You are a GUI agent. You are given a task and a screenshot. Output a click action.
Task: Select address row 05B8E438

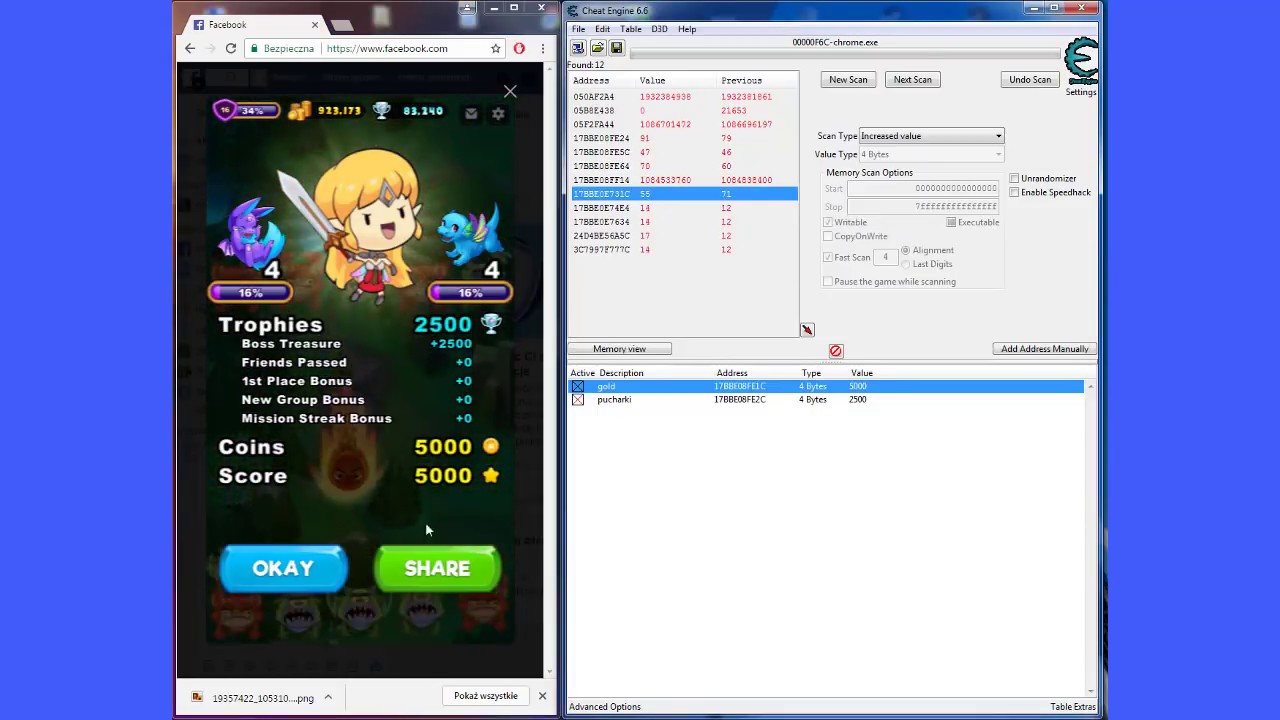pyautogui.click(x=684, y=110)
